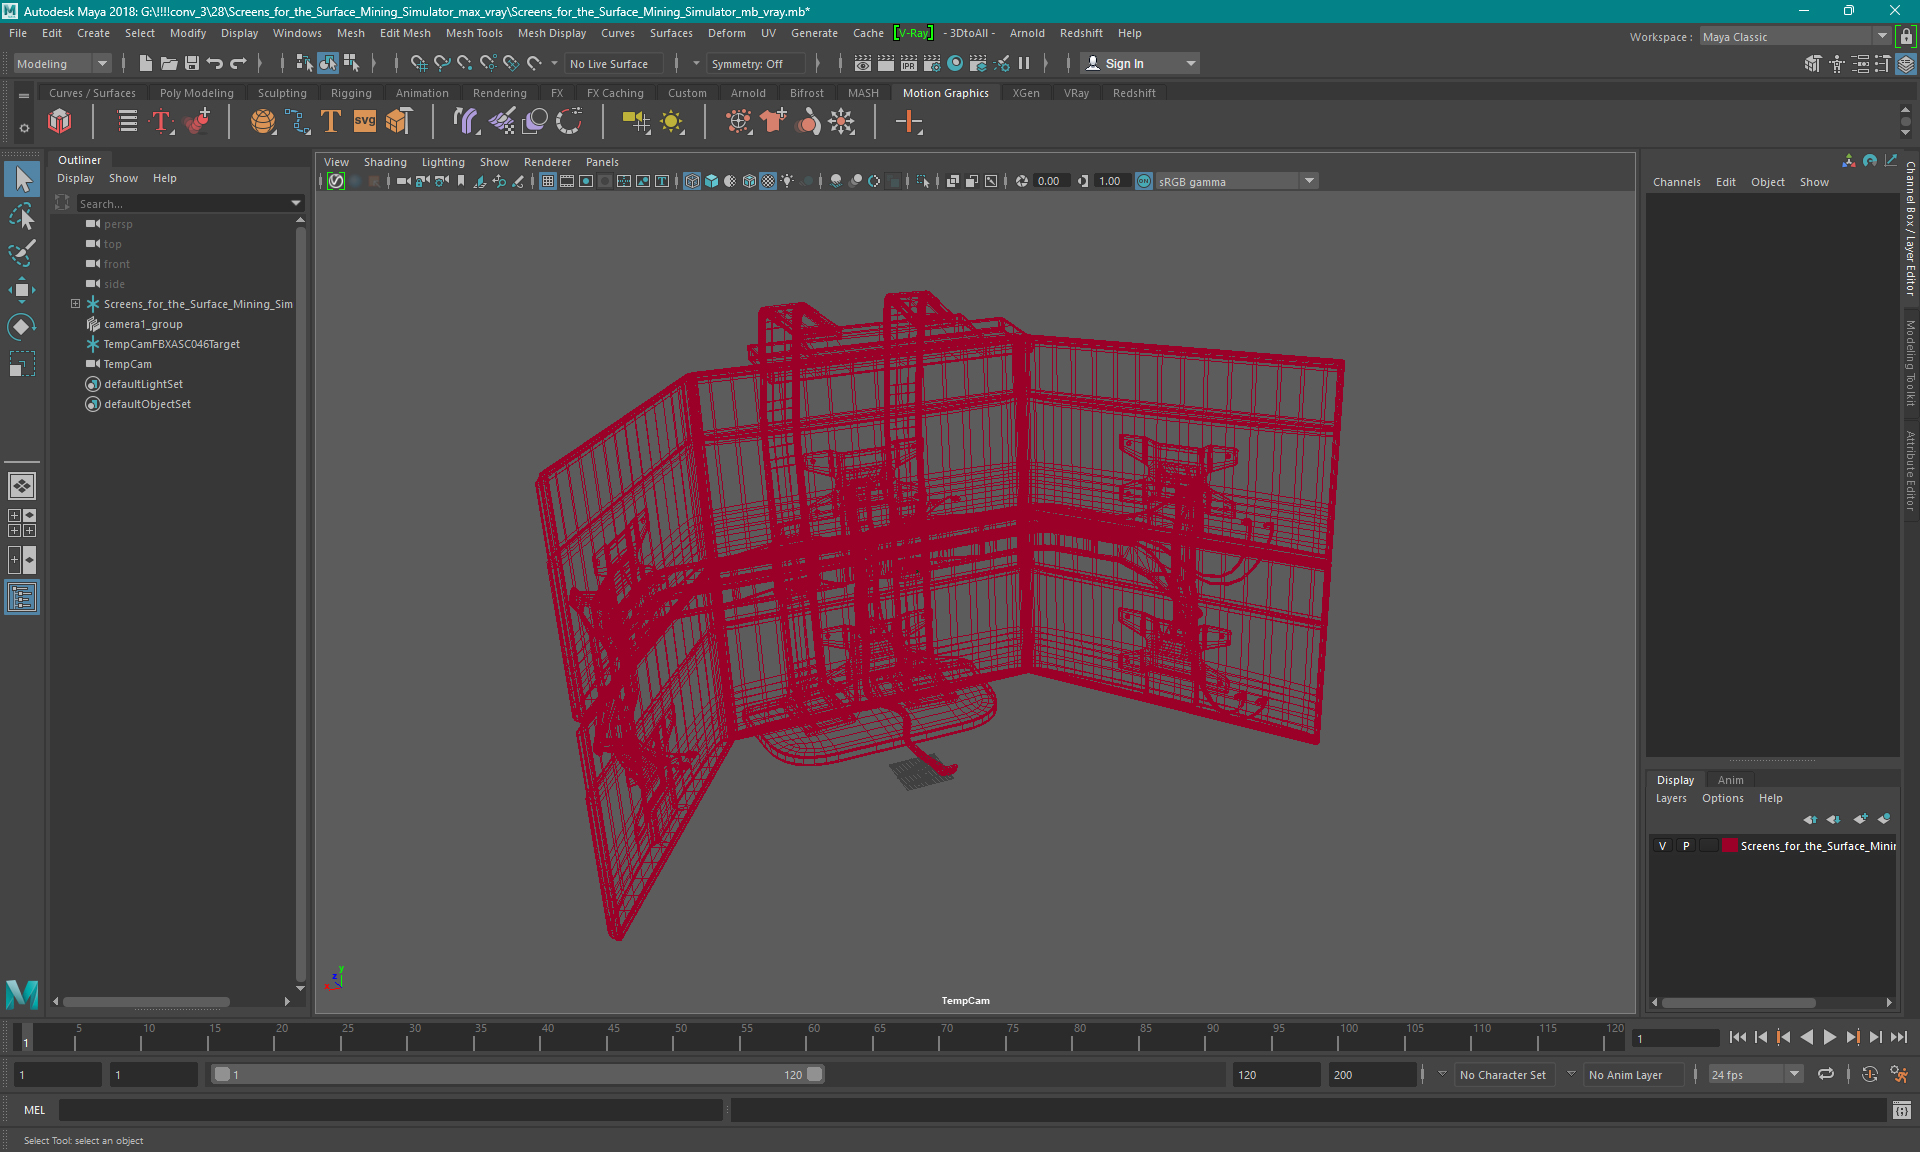Image resolution: width=1920 pixels, height=1152 pixels.
Task: Open the sRGB gamma dropdown
Action: click(x=1237, y=181)
